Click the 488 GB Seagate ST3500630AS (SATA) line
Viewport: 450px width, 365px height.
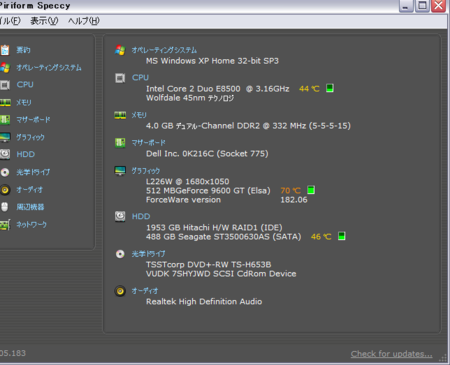223,237
